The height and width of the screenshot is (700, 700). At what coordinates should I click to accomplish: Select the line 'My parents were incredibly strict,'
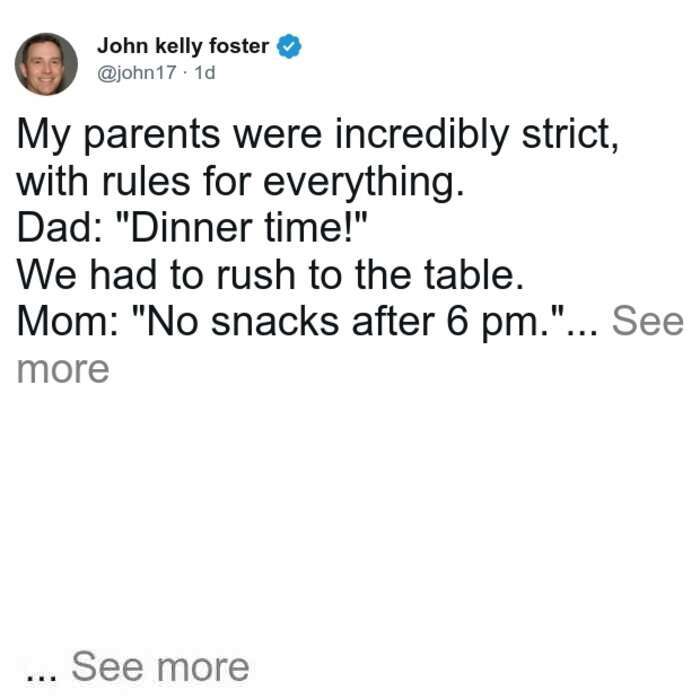[318, 134]
